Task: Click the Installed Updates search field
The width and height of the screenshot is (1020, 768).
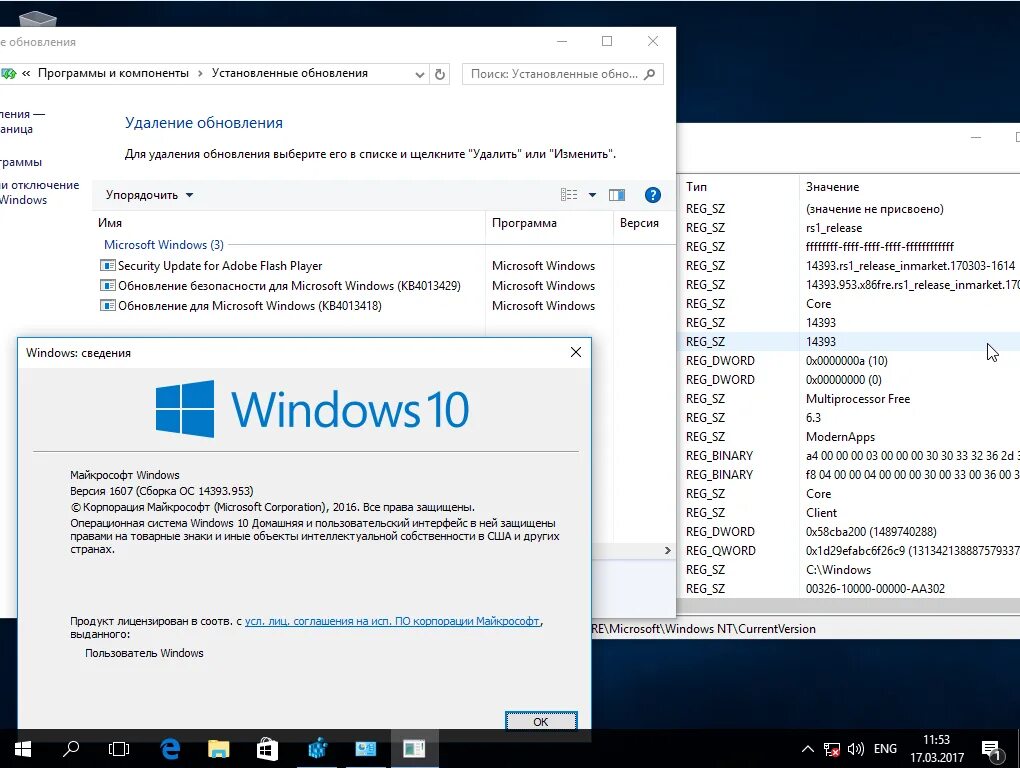Action: click(x=563, y=74)
